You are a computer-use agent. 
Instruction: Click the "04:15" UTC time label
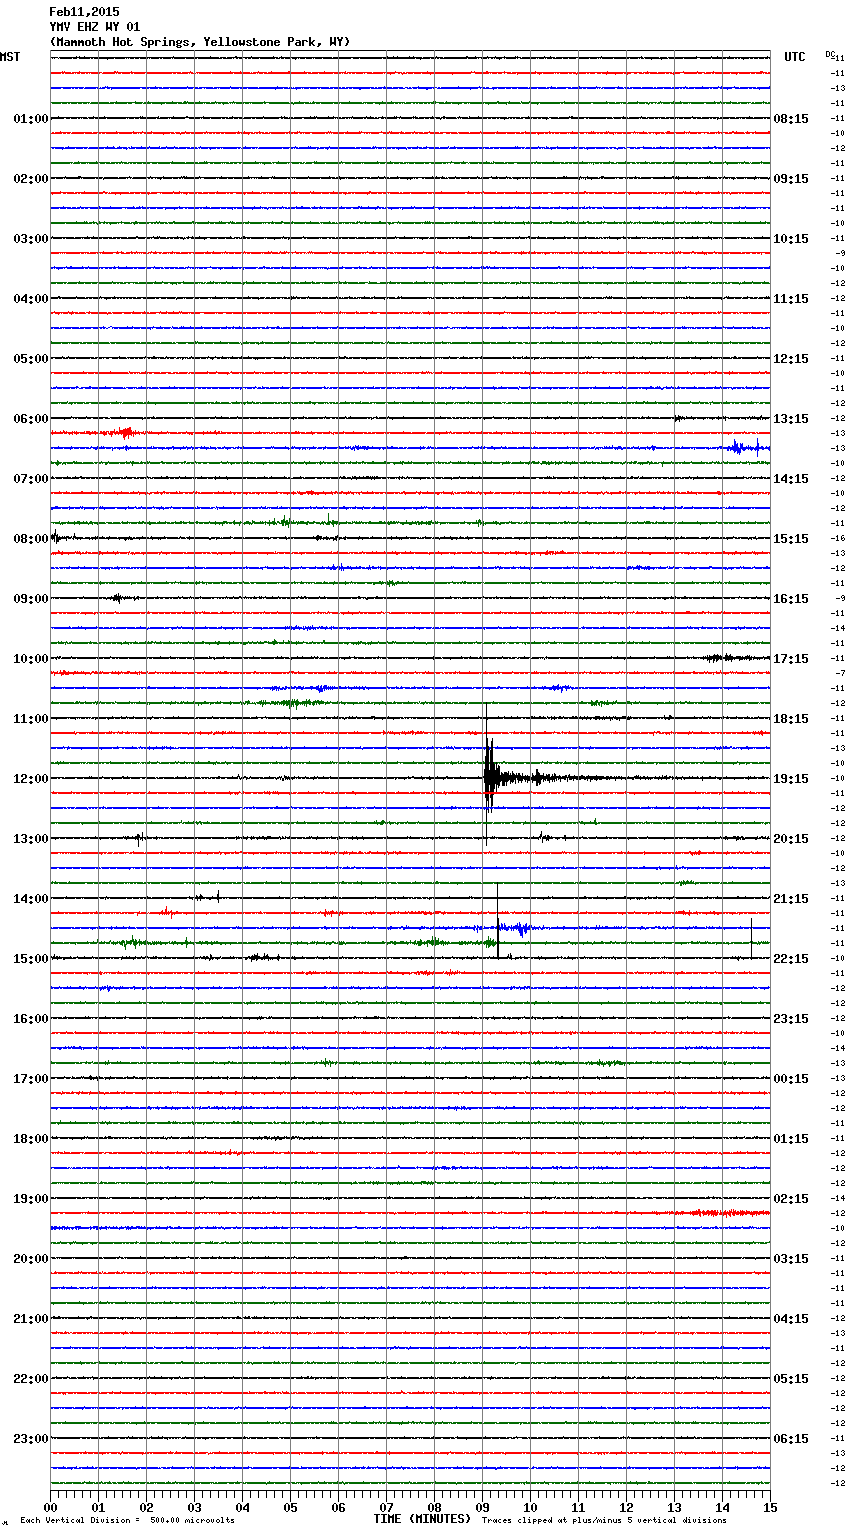tap(791, 1319)
